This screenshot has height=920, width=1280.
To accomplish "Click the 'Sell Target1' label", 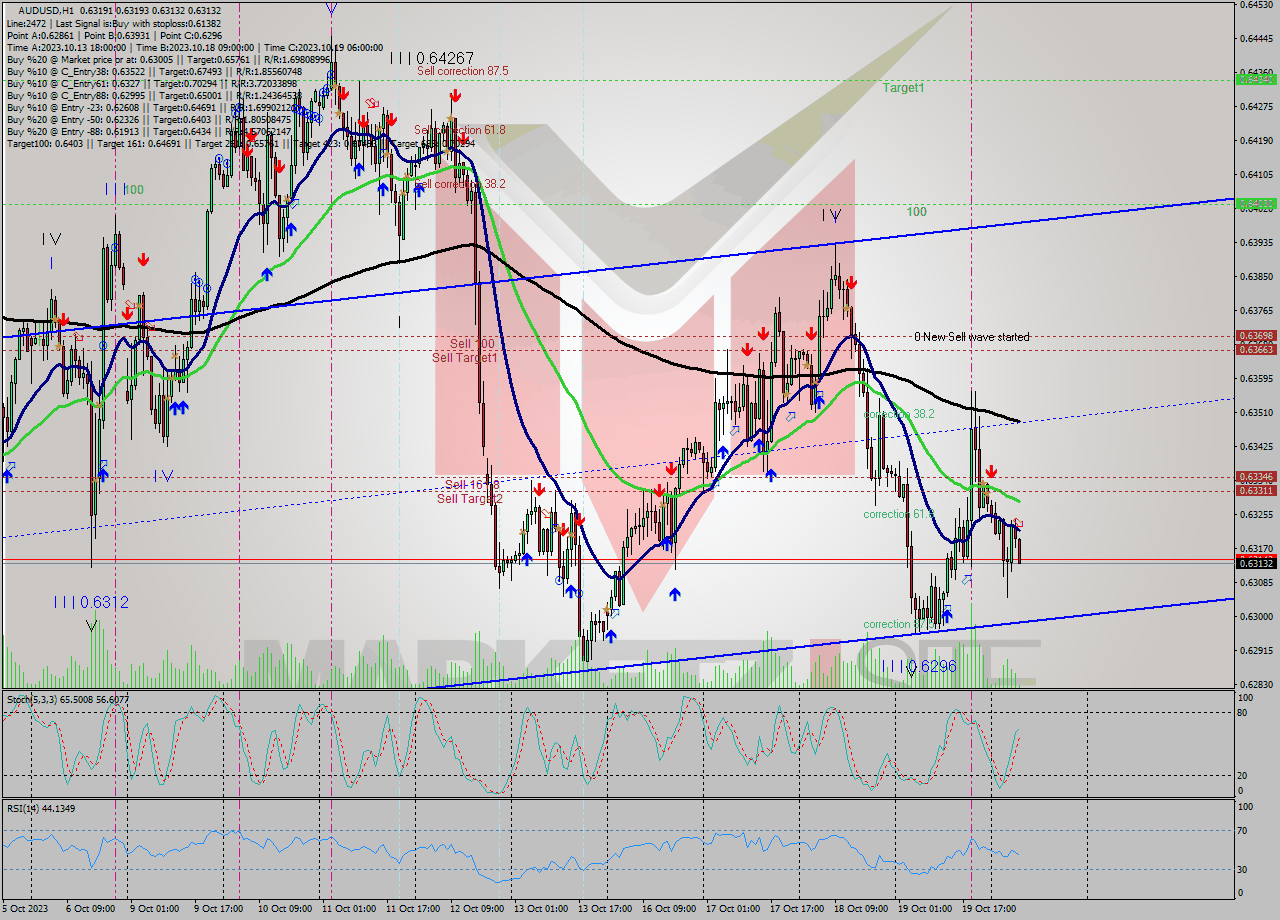I will pos(464,358).
